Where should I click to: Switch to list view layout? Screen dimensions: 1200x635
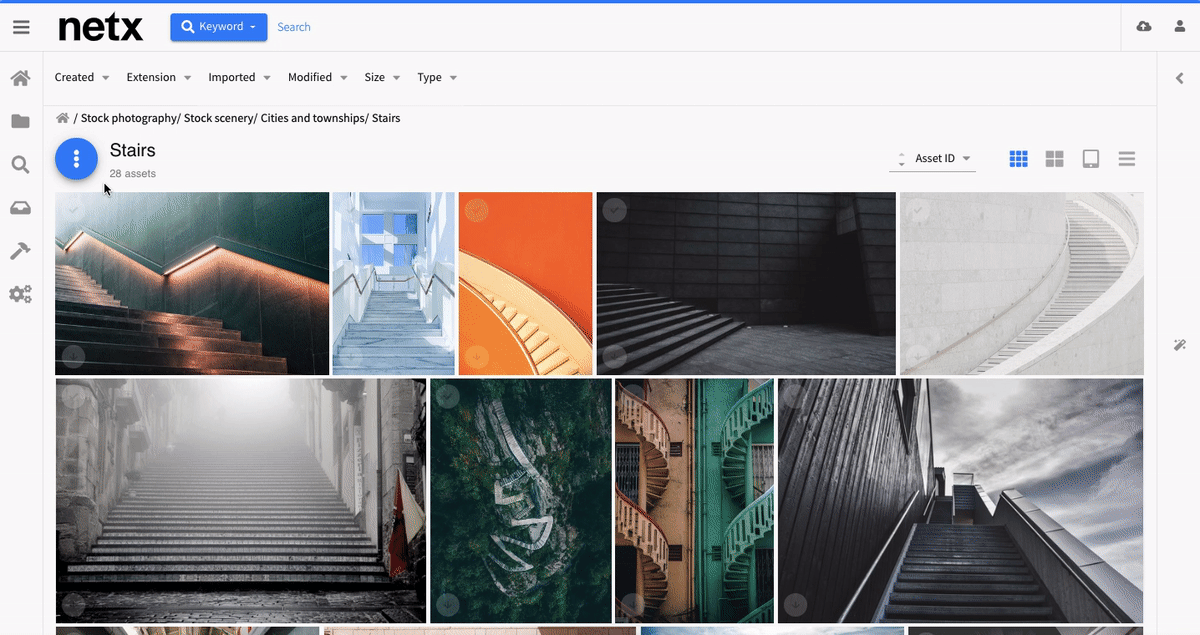1127,159
